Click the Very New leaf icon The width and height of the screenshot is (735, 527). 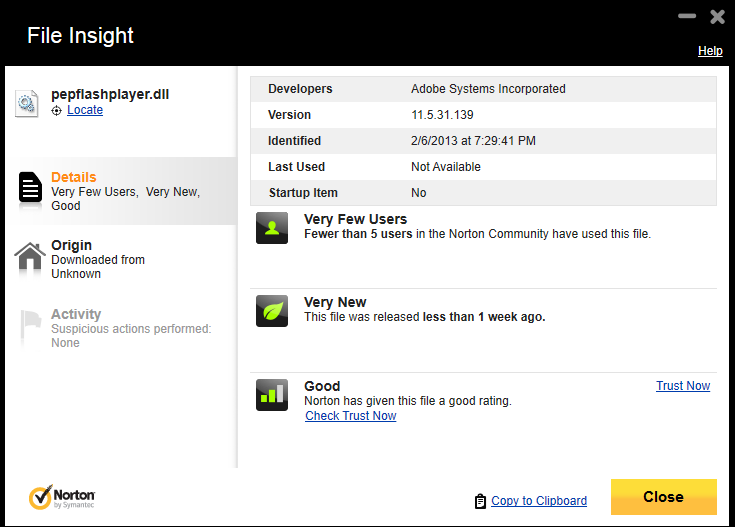[272, 311]
